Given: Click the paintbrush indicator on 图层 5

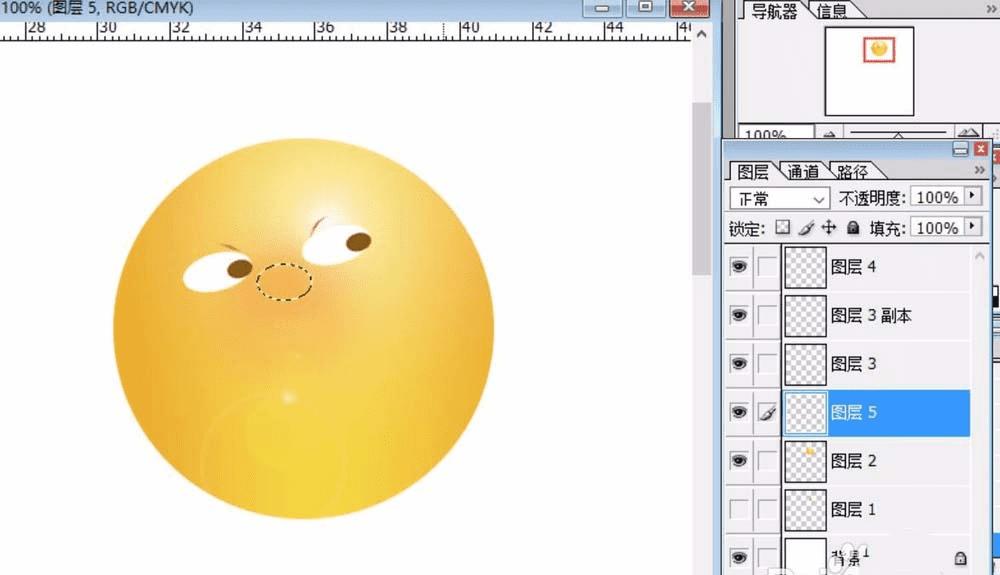Looking at the screenshot, I should (767, 413).
